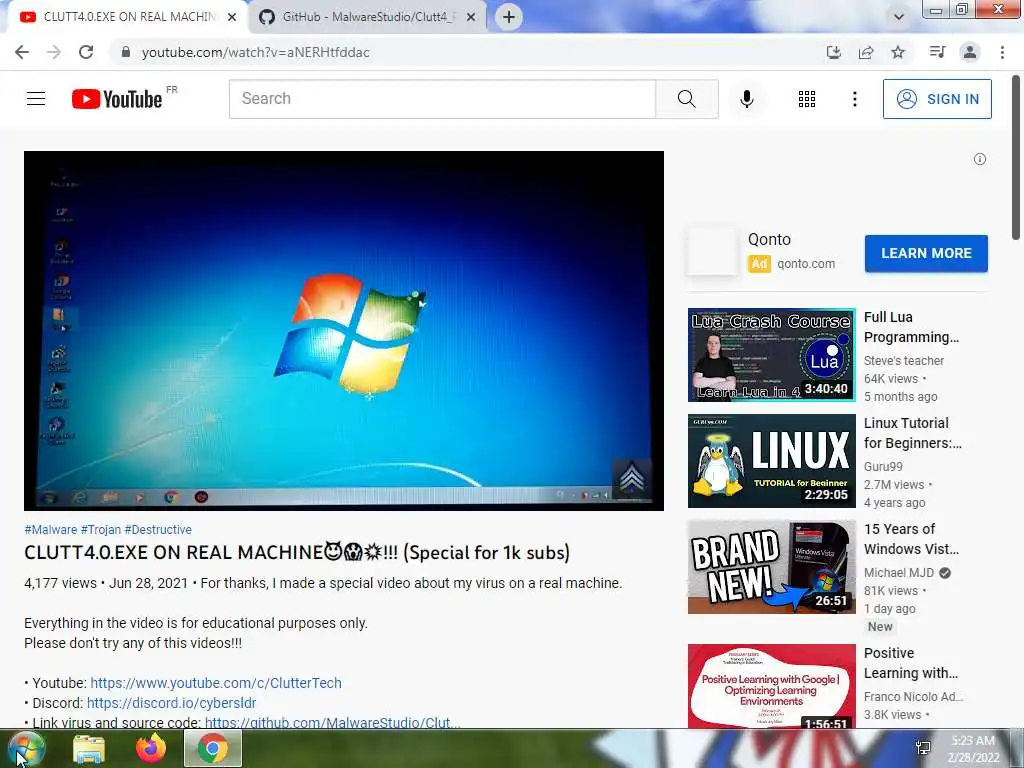The image size is (1024, 768).
Task: Click the browser forward arrow
Action: tap(54, 52)
